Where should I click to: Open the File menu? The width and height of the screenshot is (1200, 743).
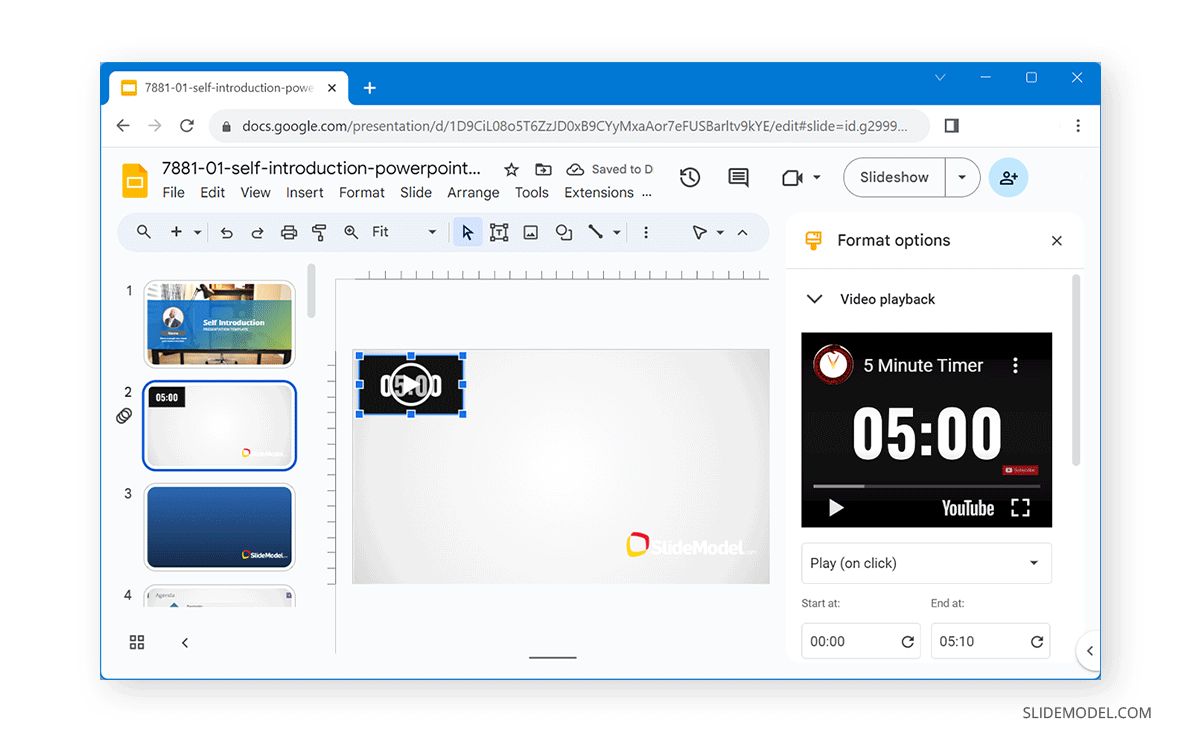(x=173, y=193)
